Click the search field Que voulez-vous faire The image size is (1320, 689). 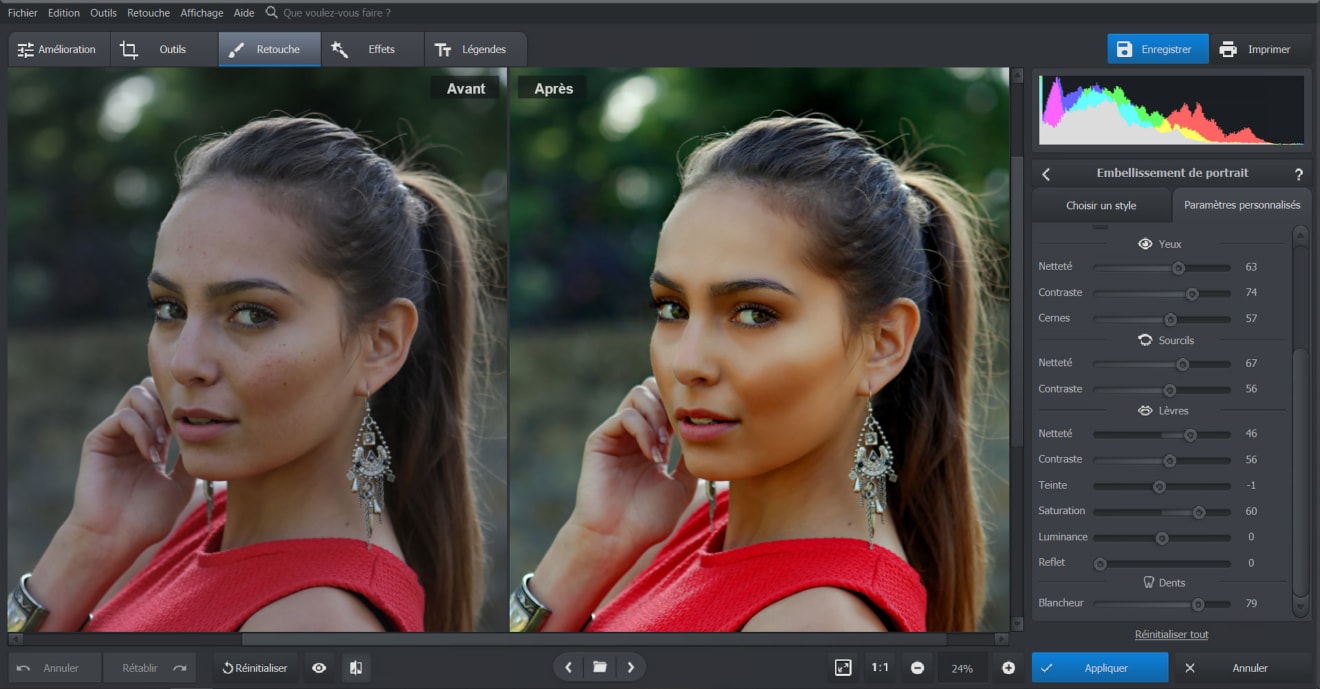coord(337,13)
